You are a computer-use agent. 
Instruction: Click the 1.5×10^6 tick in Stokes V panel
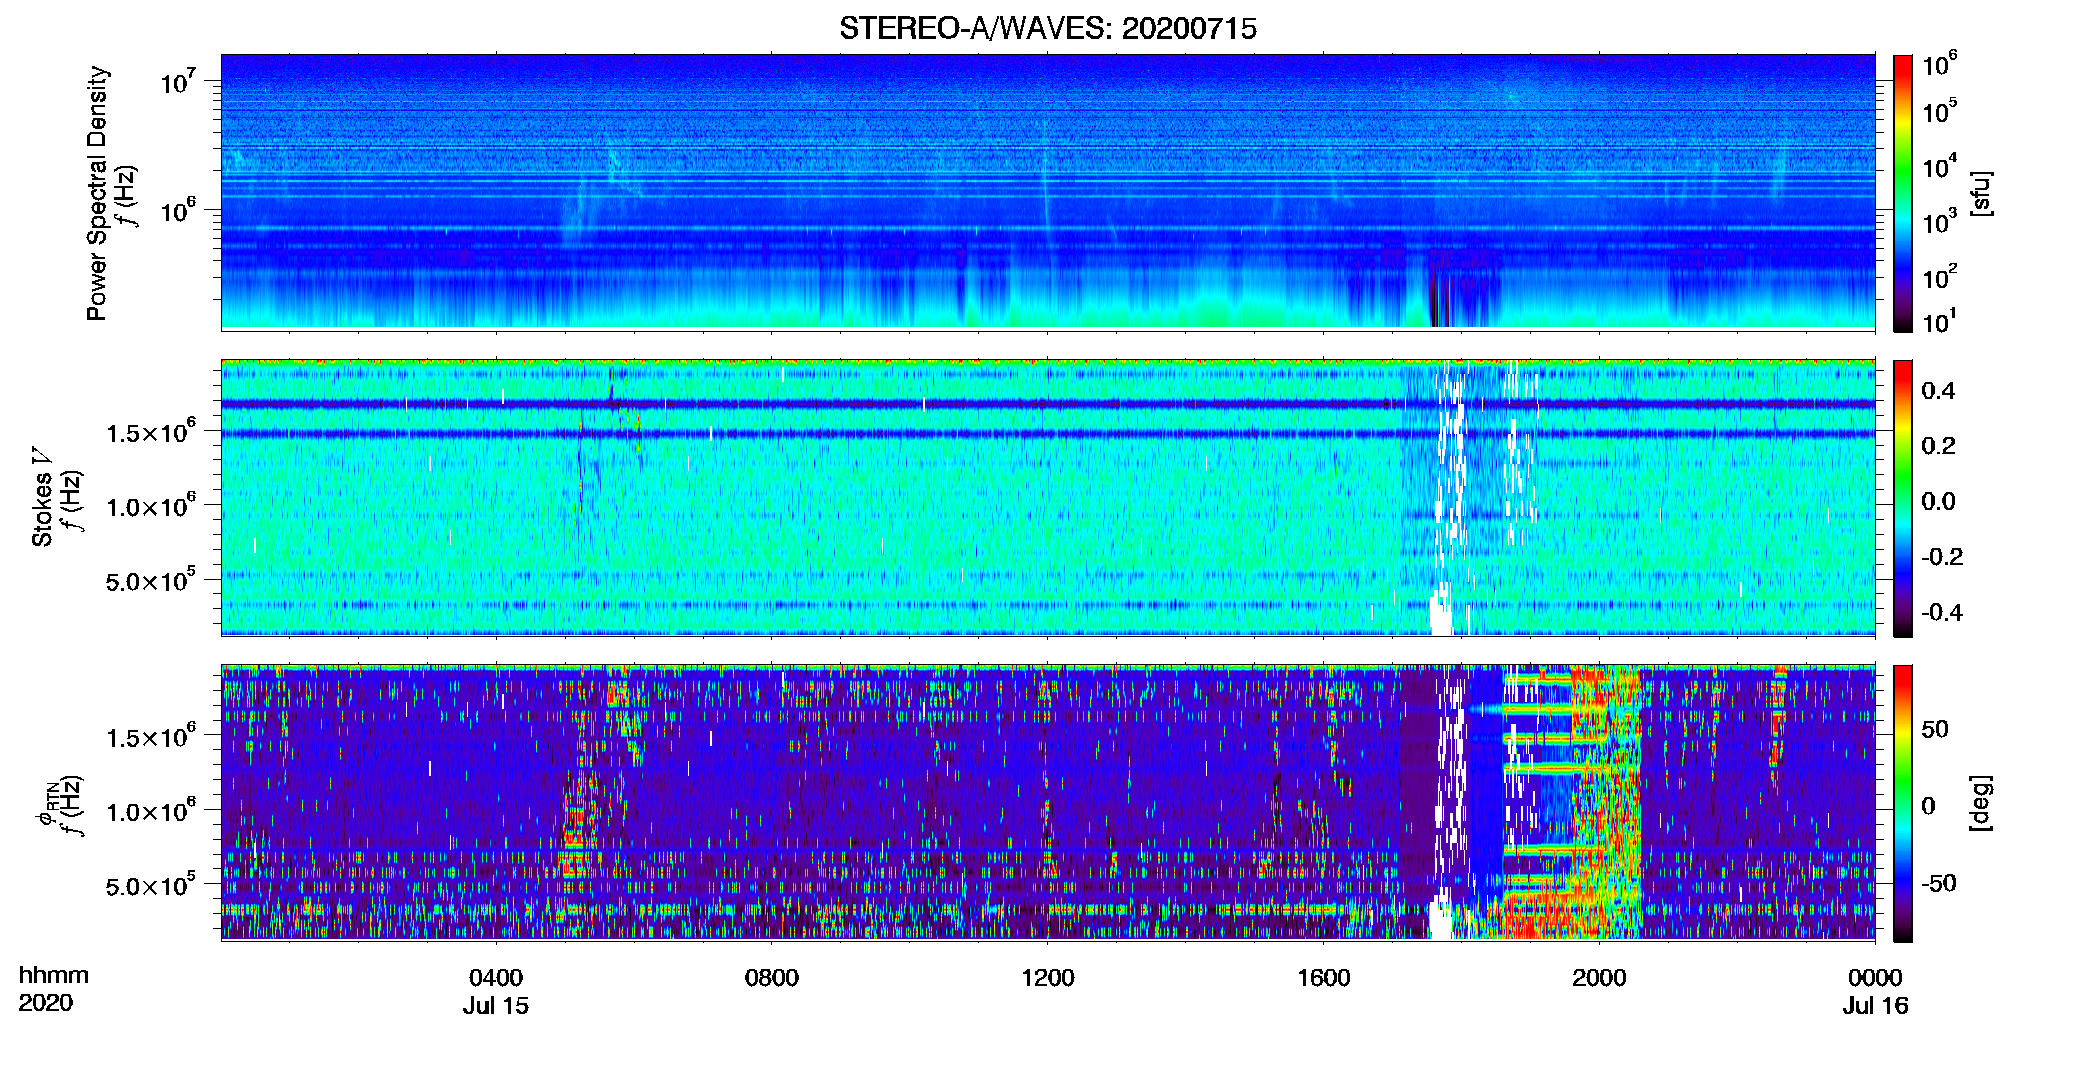click(x=150, y=431)
